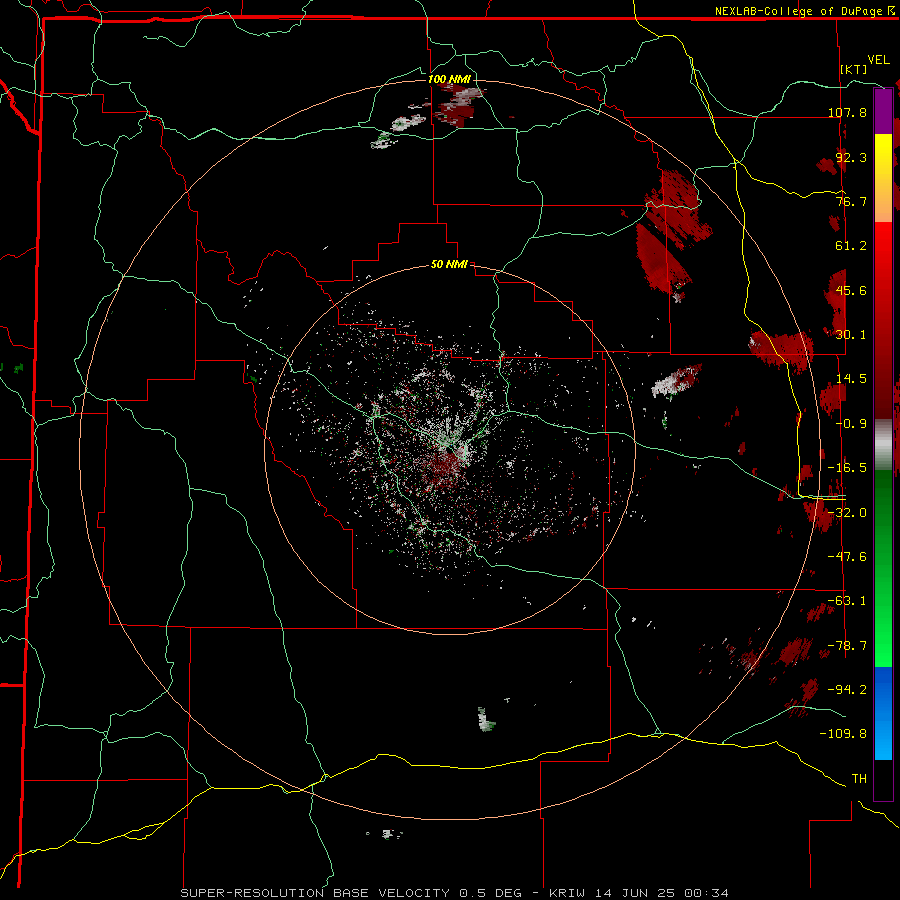
Task: Click the -47.6 velocity scale value
Action: click(847, 557)
